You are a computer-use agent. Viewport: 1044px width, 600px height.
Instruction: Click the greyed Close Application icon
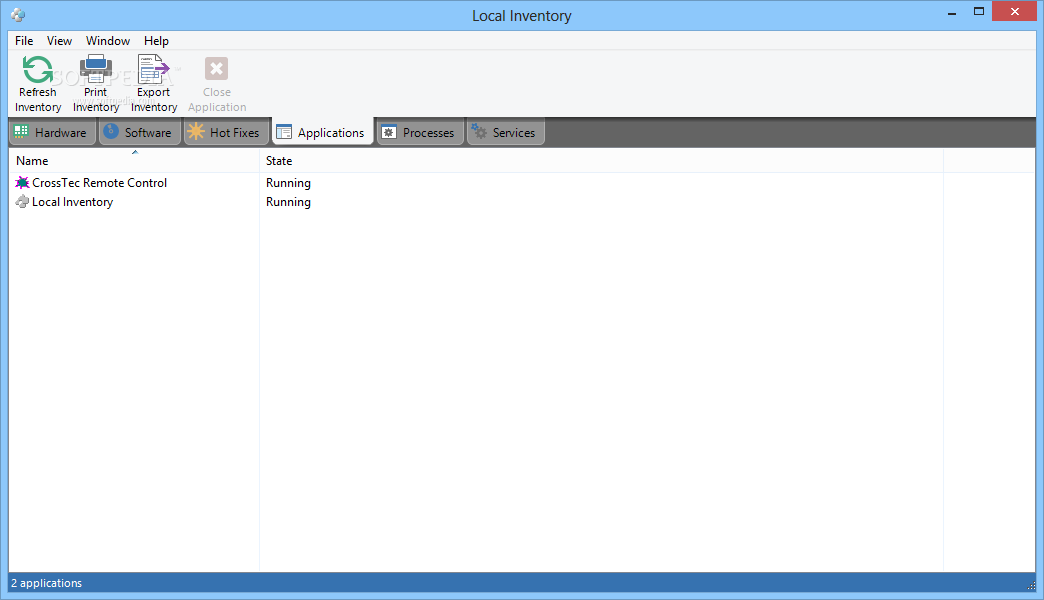216,69
